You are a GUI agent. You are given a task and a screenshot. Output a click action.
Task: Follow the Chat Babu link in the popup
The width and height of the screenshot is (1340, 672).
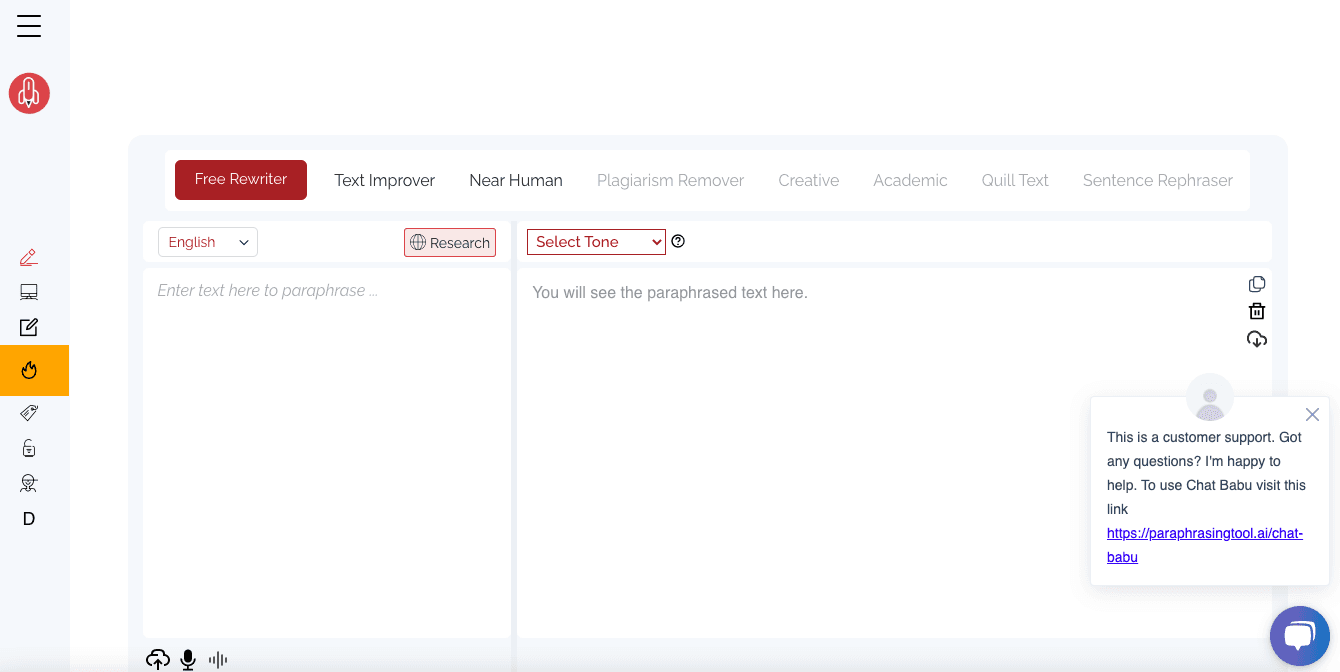1204,545
